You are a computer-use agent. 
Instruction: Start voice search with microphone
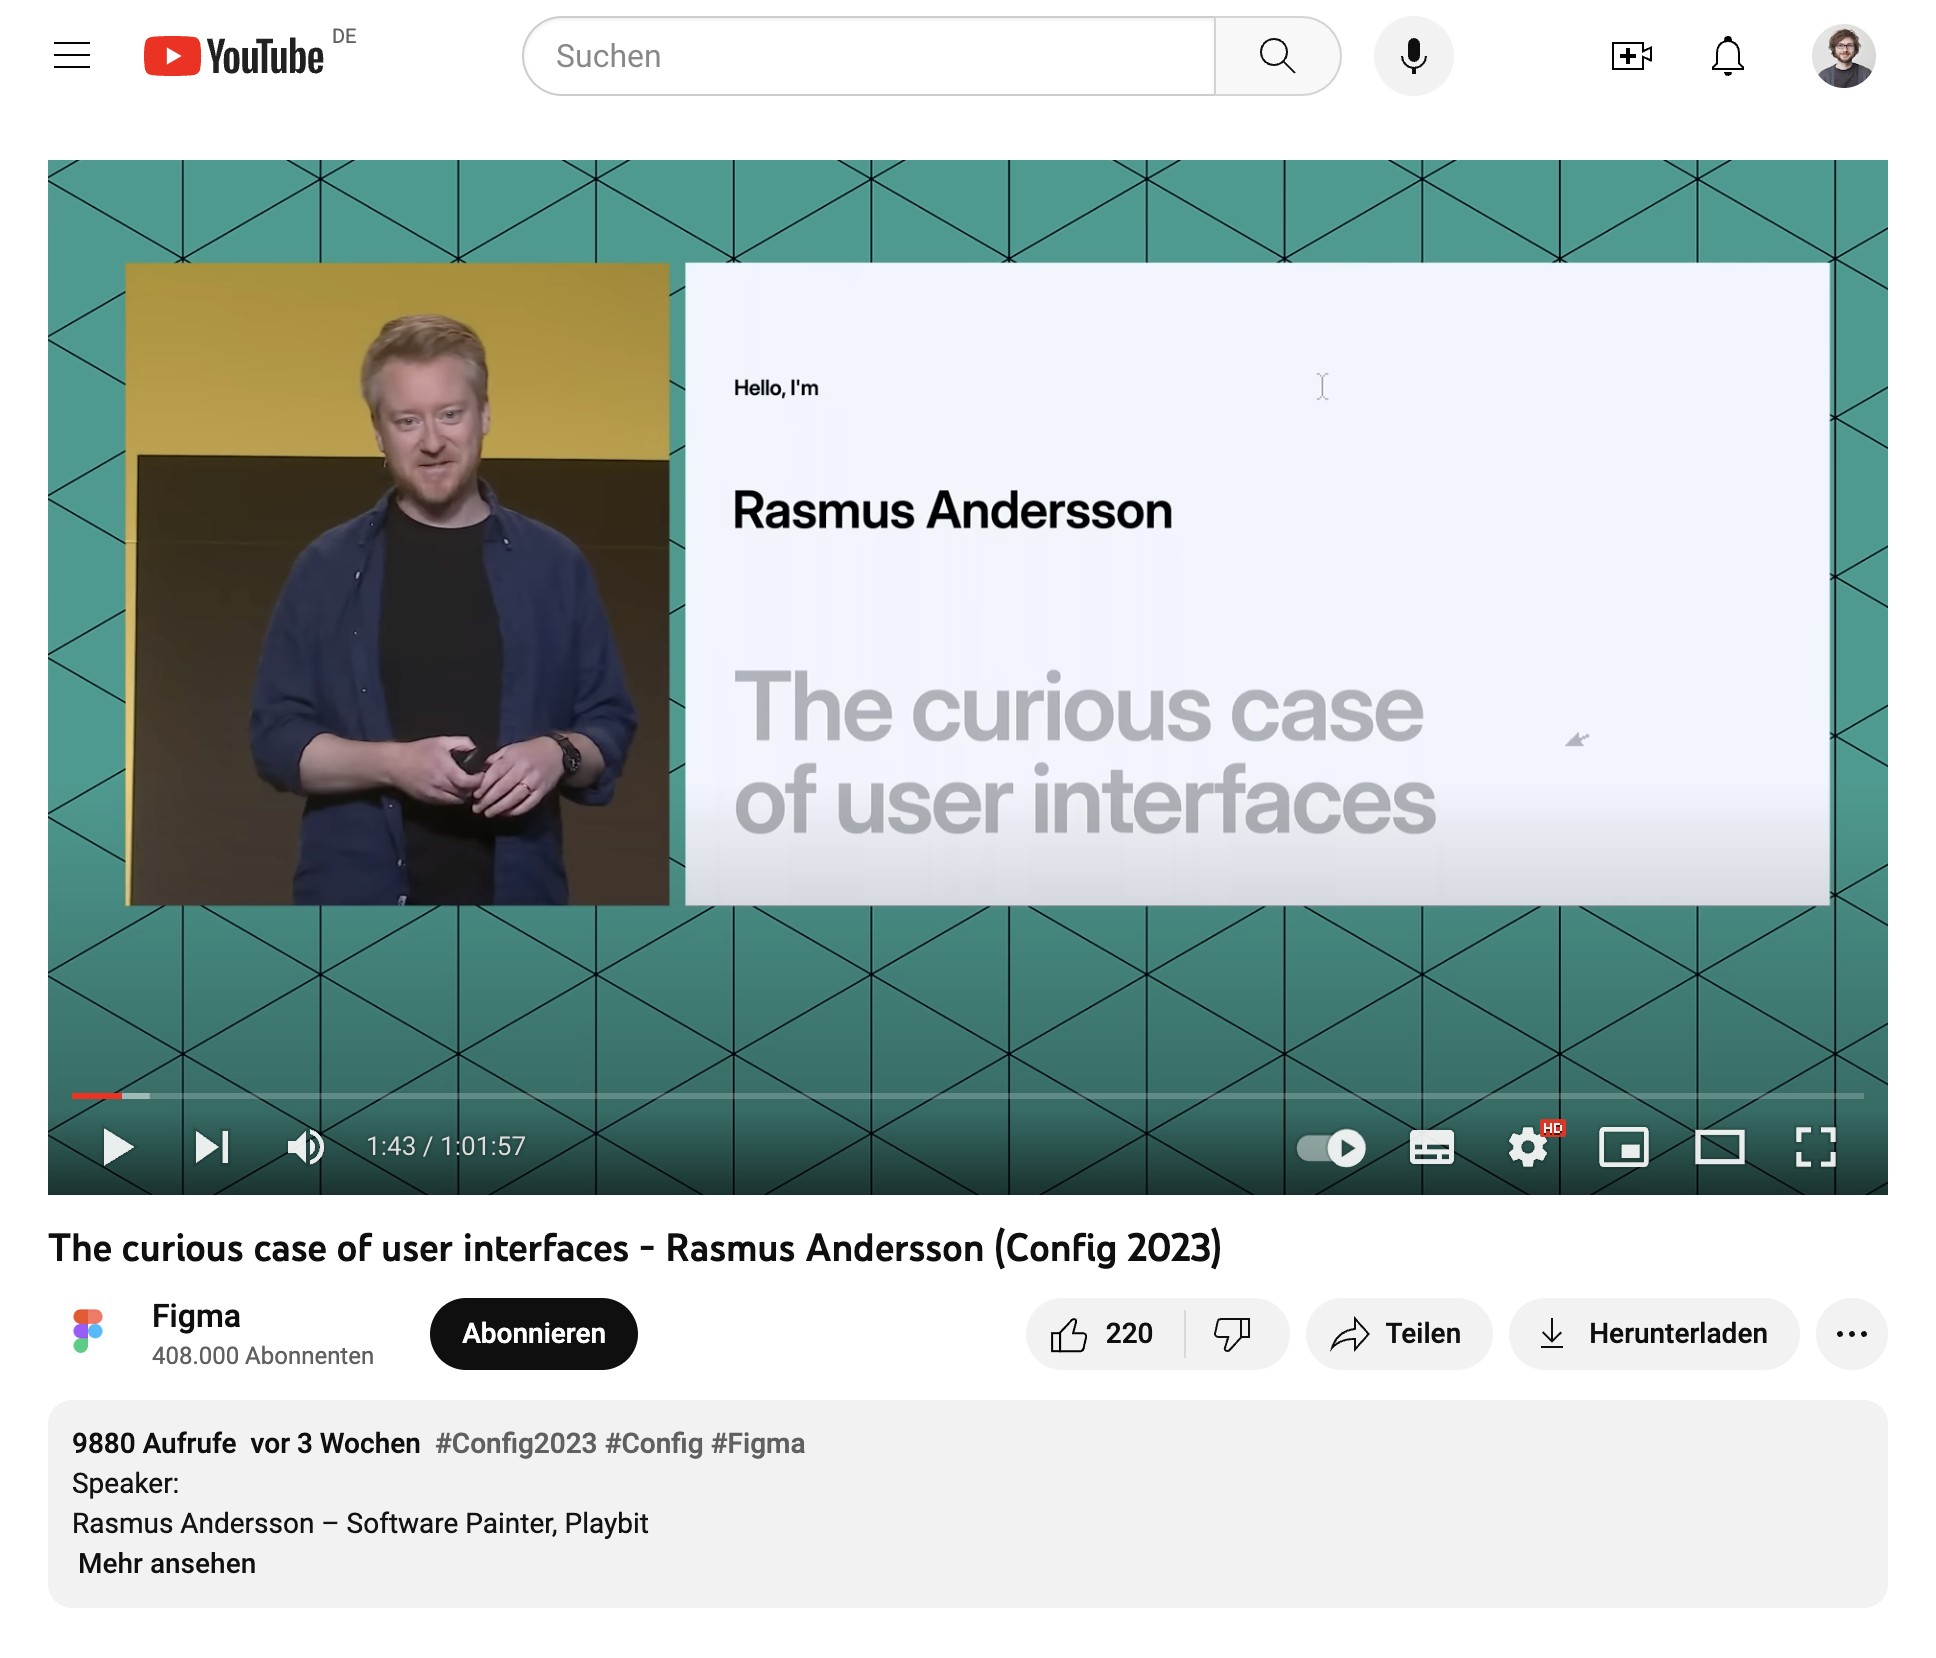click(x=1413, y=56)
